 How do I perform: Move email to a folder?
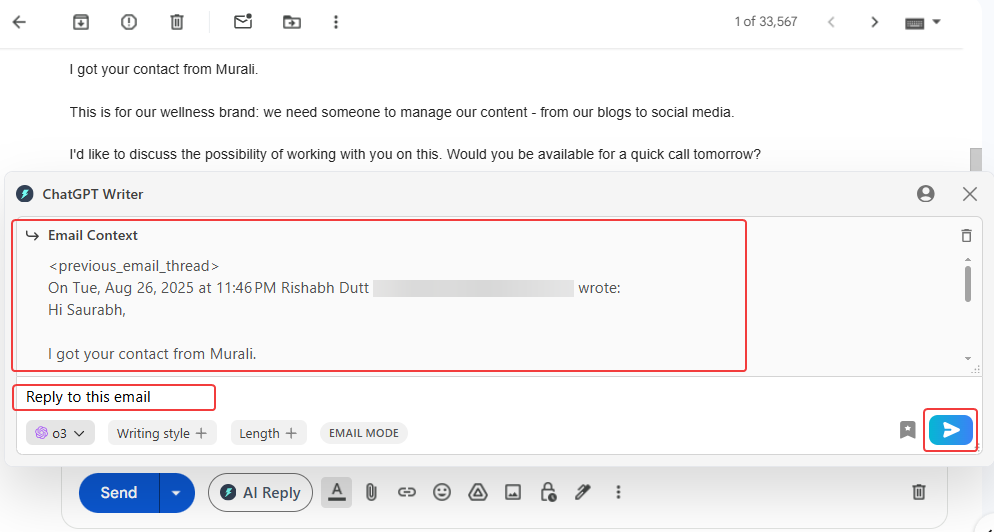[292, 22]
